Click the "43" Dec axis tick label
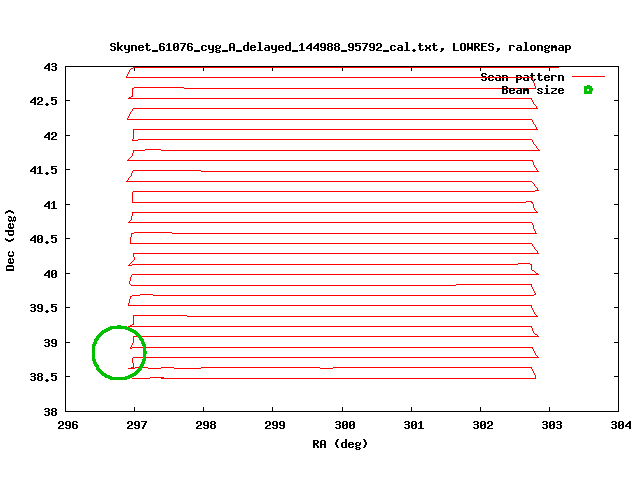The width and height of the screenshot is (640, 480). [x=51, y=67]
